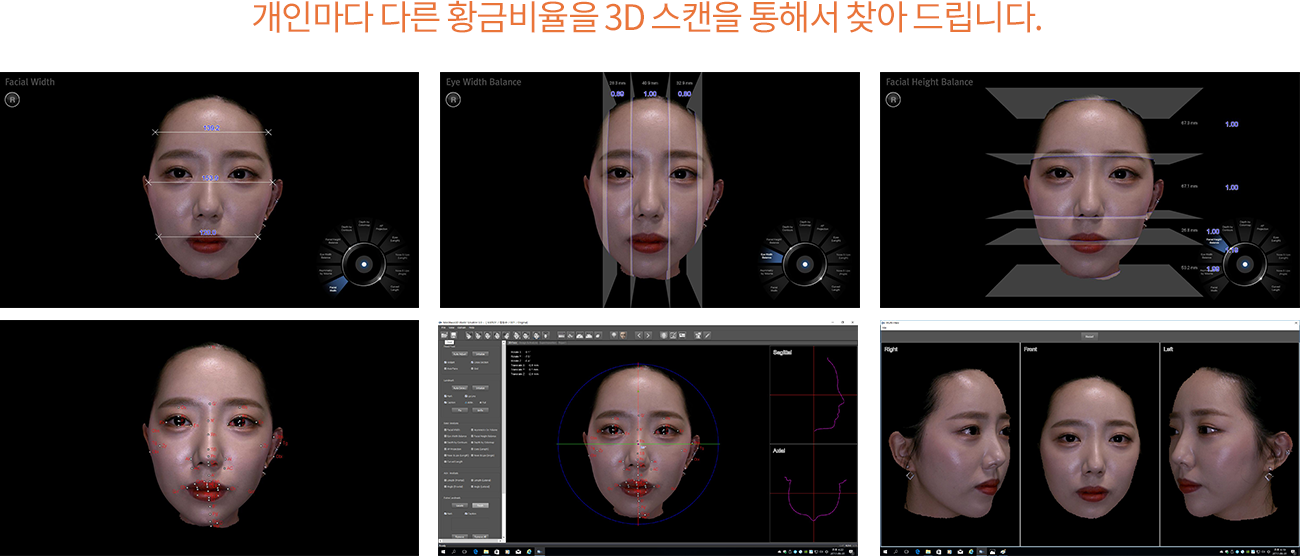This screenshot has width=1300, height=556.
Task: Click the round R home icon in Eye Width Balance screen
Action: [x=452, y=99]
